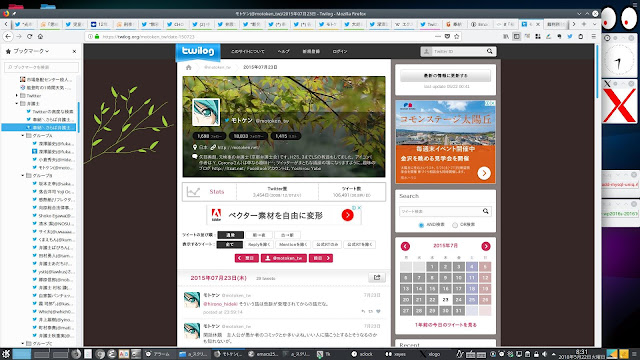Go back with Firefox back arrow
Image resolution: width=640 pixels, height=360 pixels.
coord(8,36)
